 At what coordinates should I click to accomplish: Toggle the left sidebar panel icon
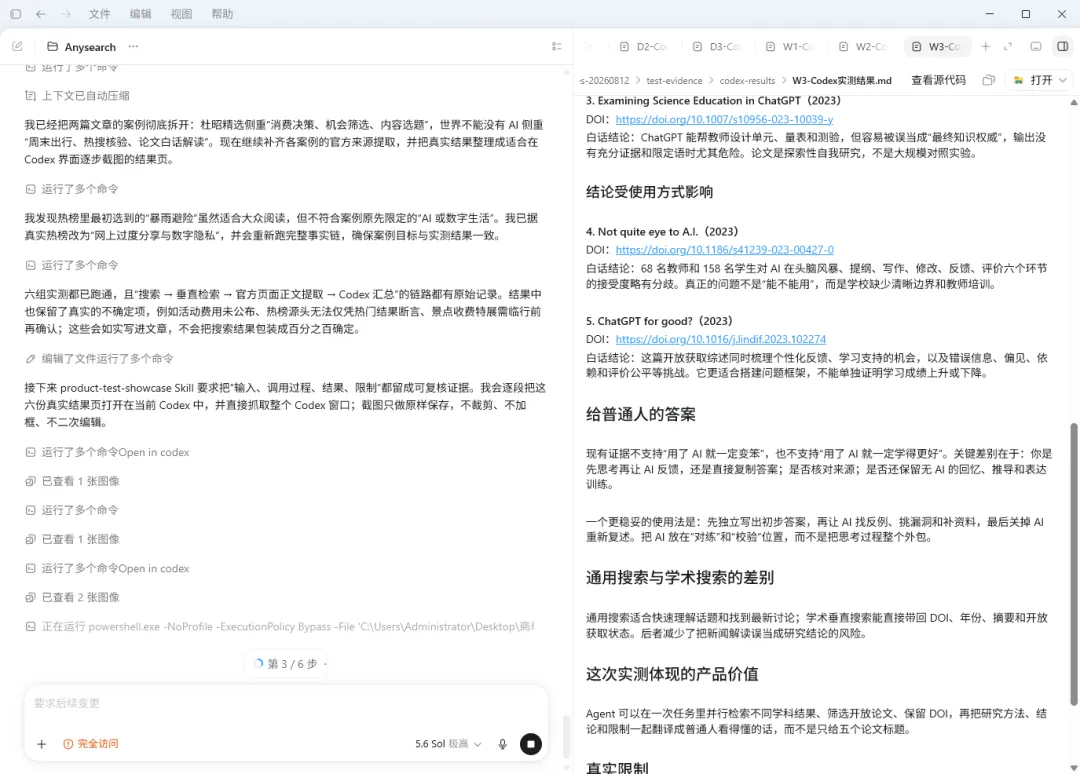15,14
